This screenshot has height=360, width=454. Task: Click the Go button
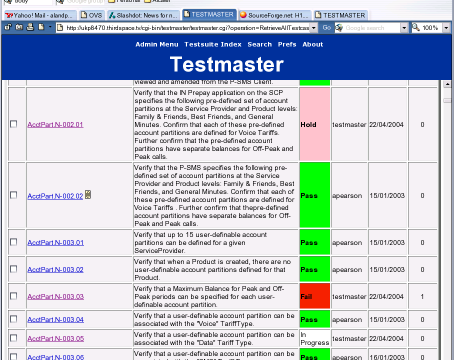point(327,28)
